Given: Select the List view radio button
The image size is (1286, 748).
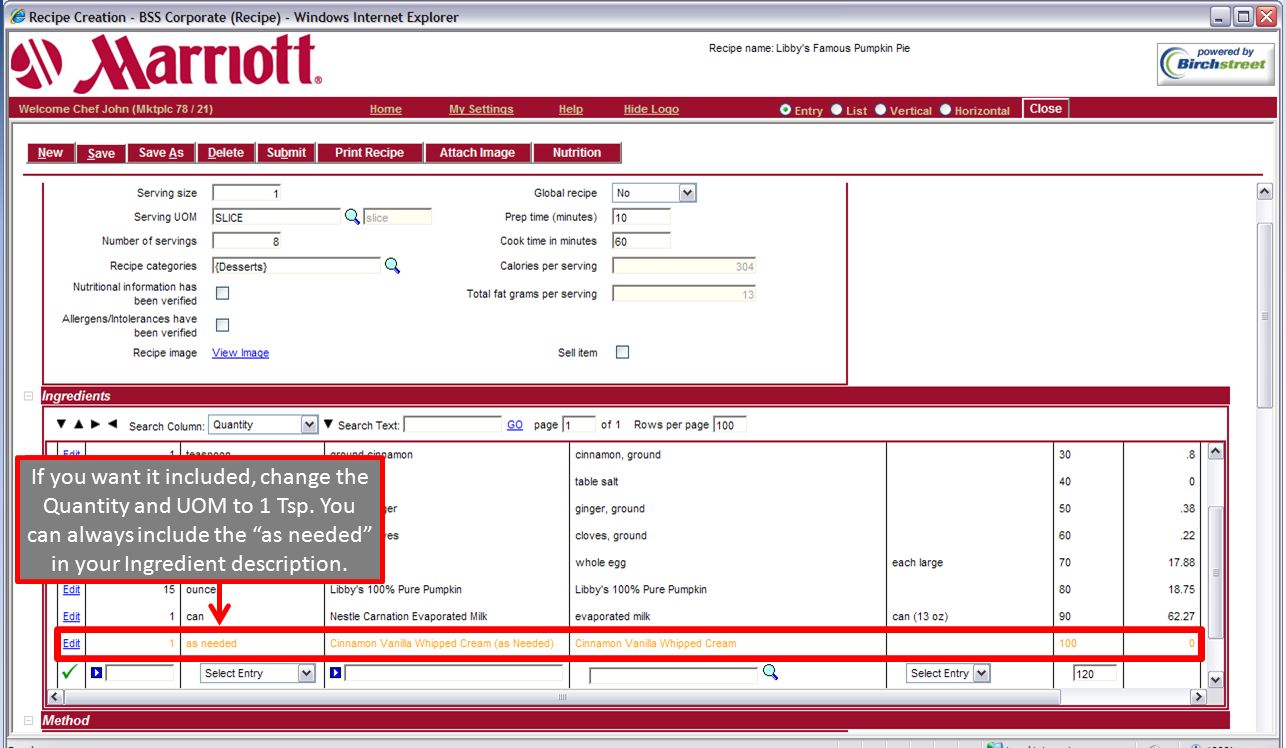Looking at the screenshot, I should (x=837, y=110).
